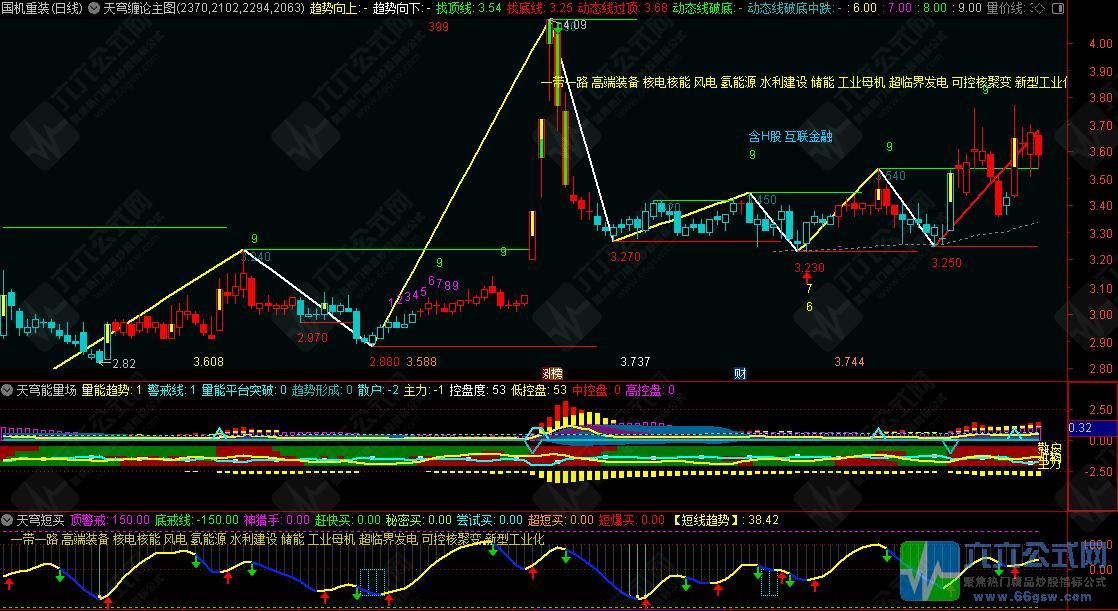Click the red 399 label on the chart
1118x611 pixels.
(438, 27)
